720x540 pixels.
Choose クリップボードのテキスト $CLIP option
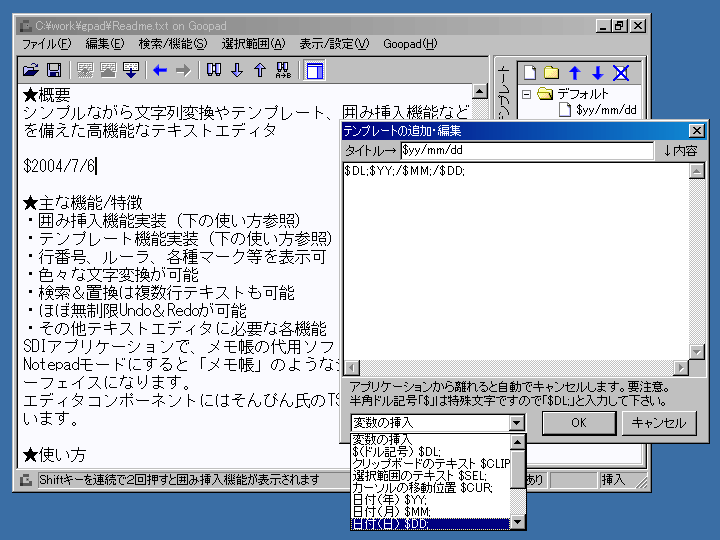[x=431, y=464]
